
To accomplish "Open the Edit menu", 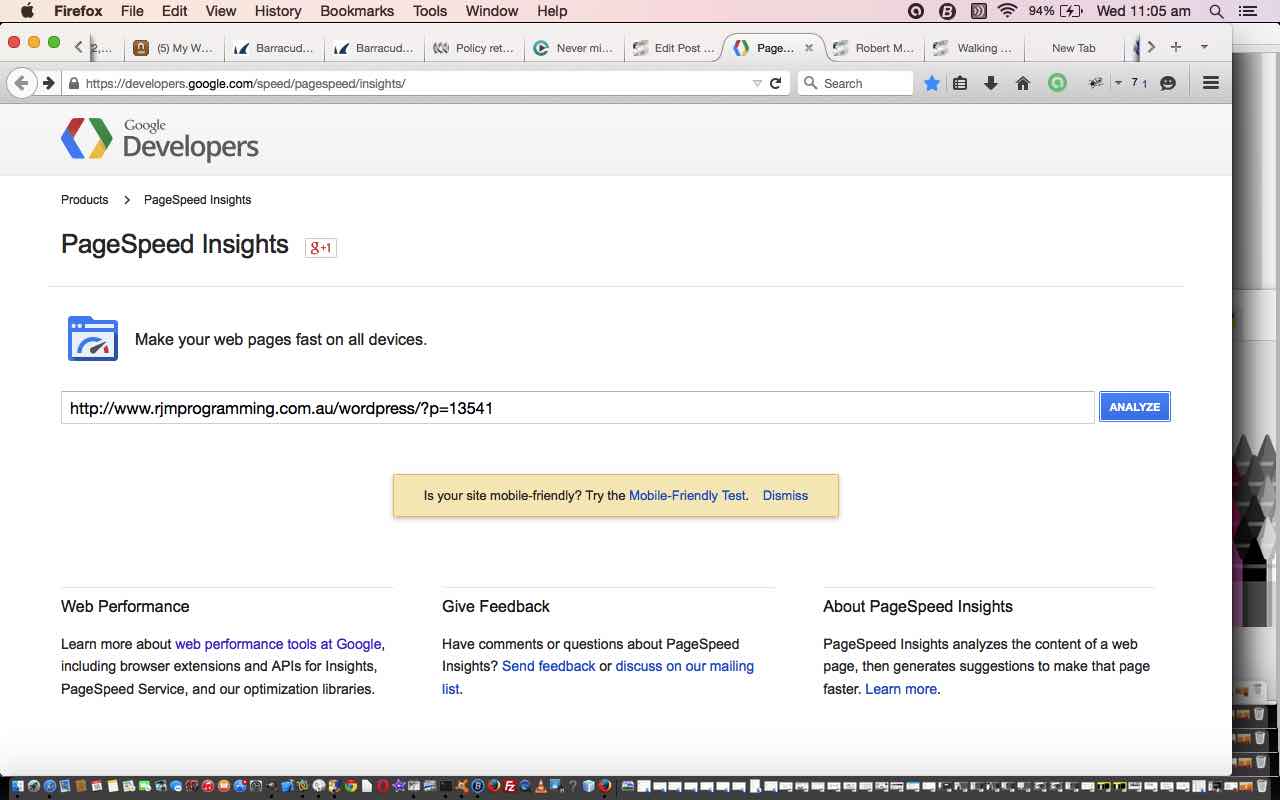I will coord(174,11).
